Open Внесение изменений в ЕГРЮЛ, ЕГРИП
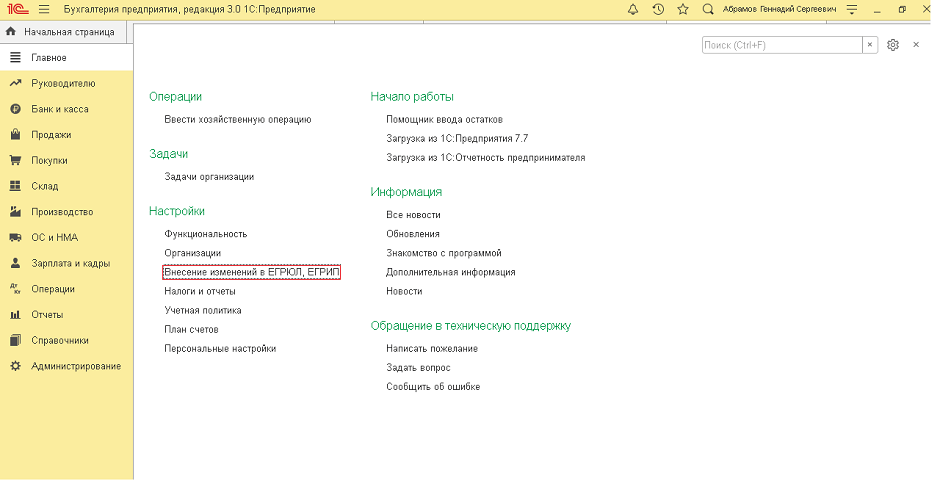Screen dimensions: 940x481 point(252,273)
